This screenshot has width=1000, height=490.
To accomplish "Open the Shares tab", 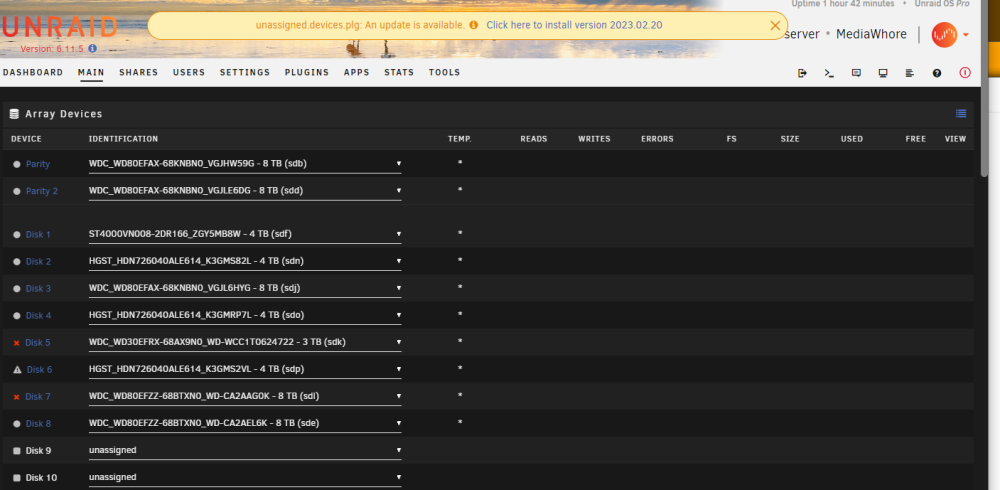I will 138,73.
